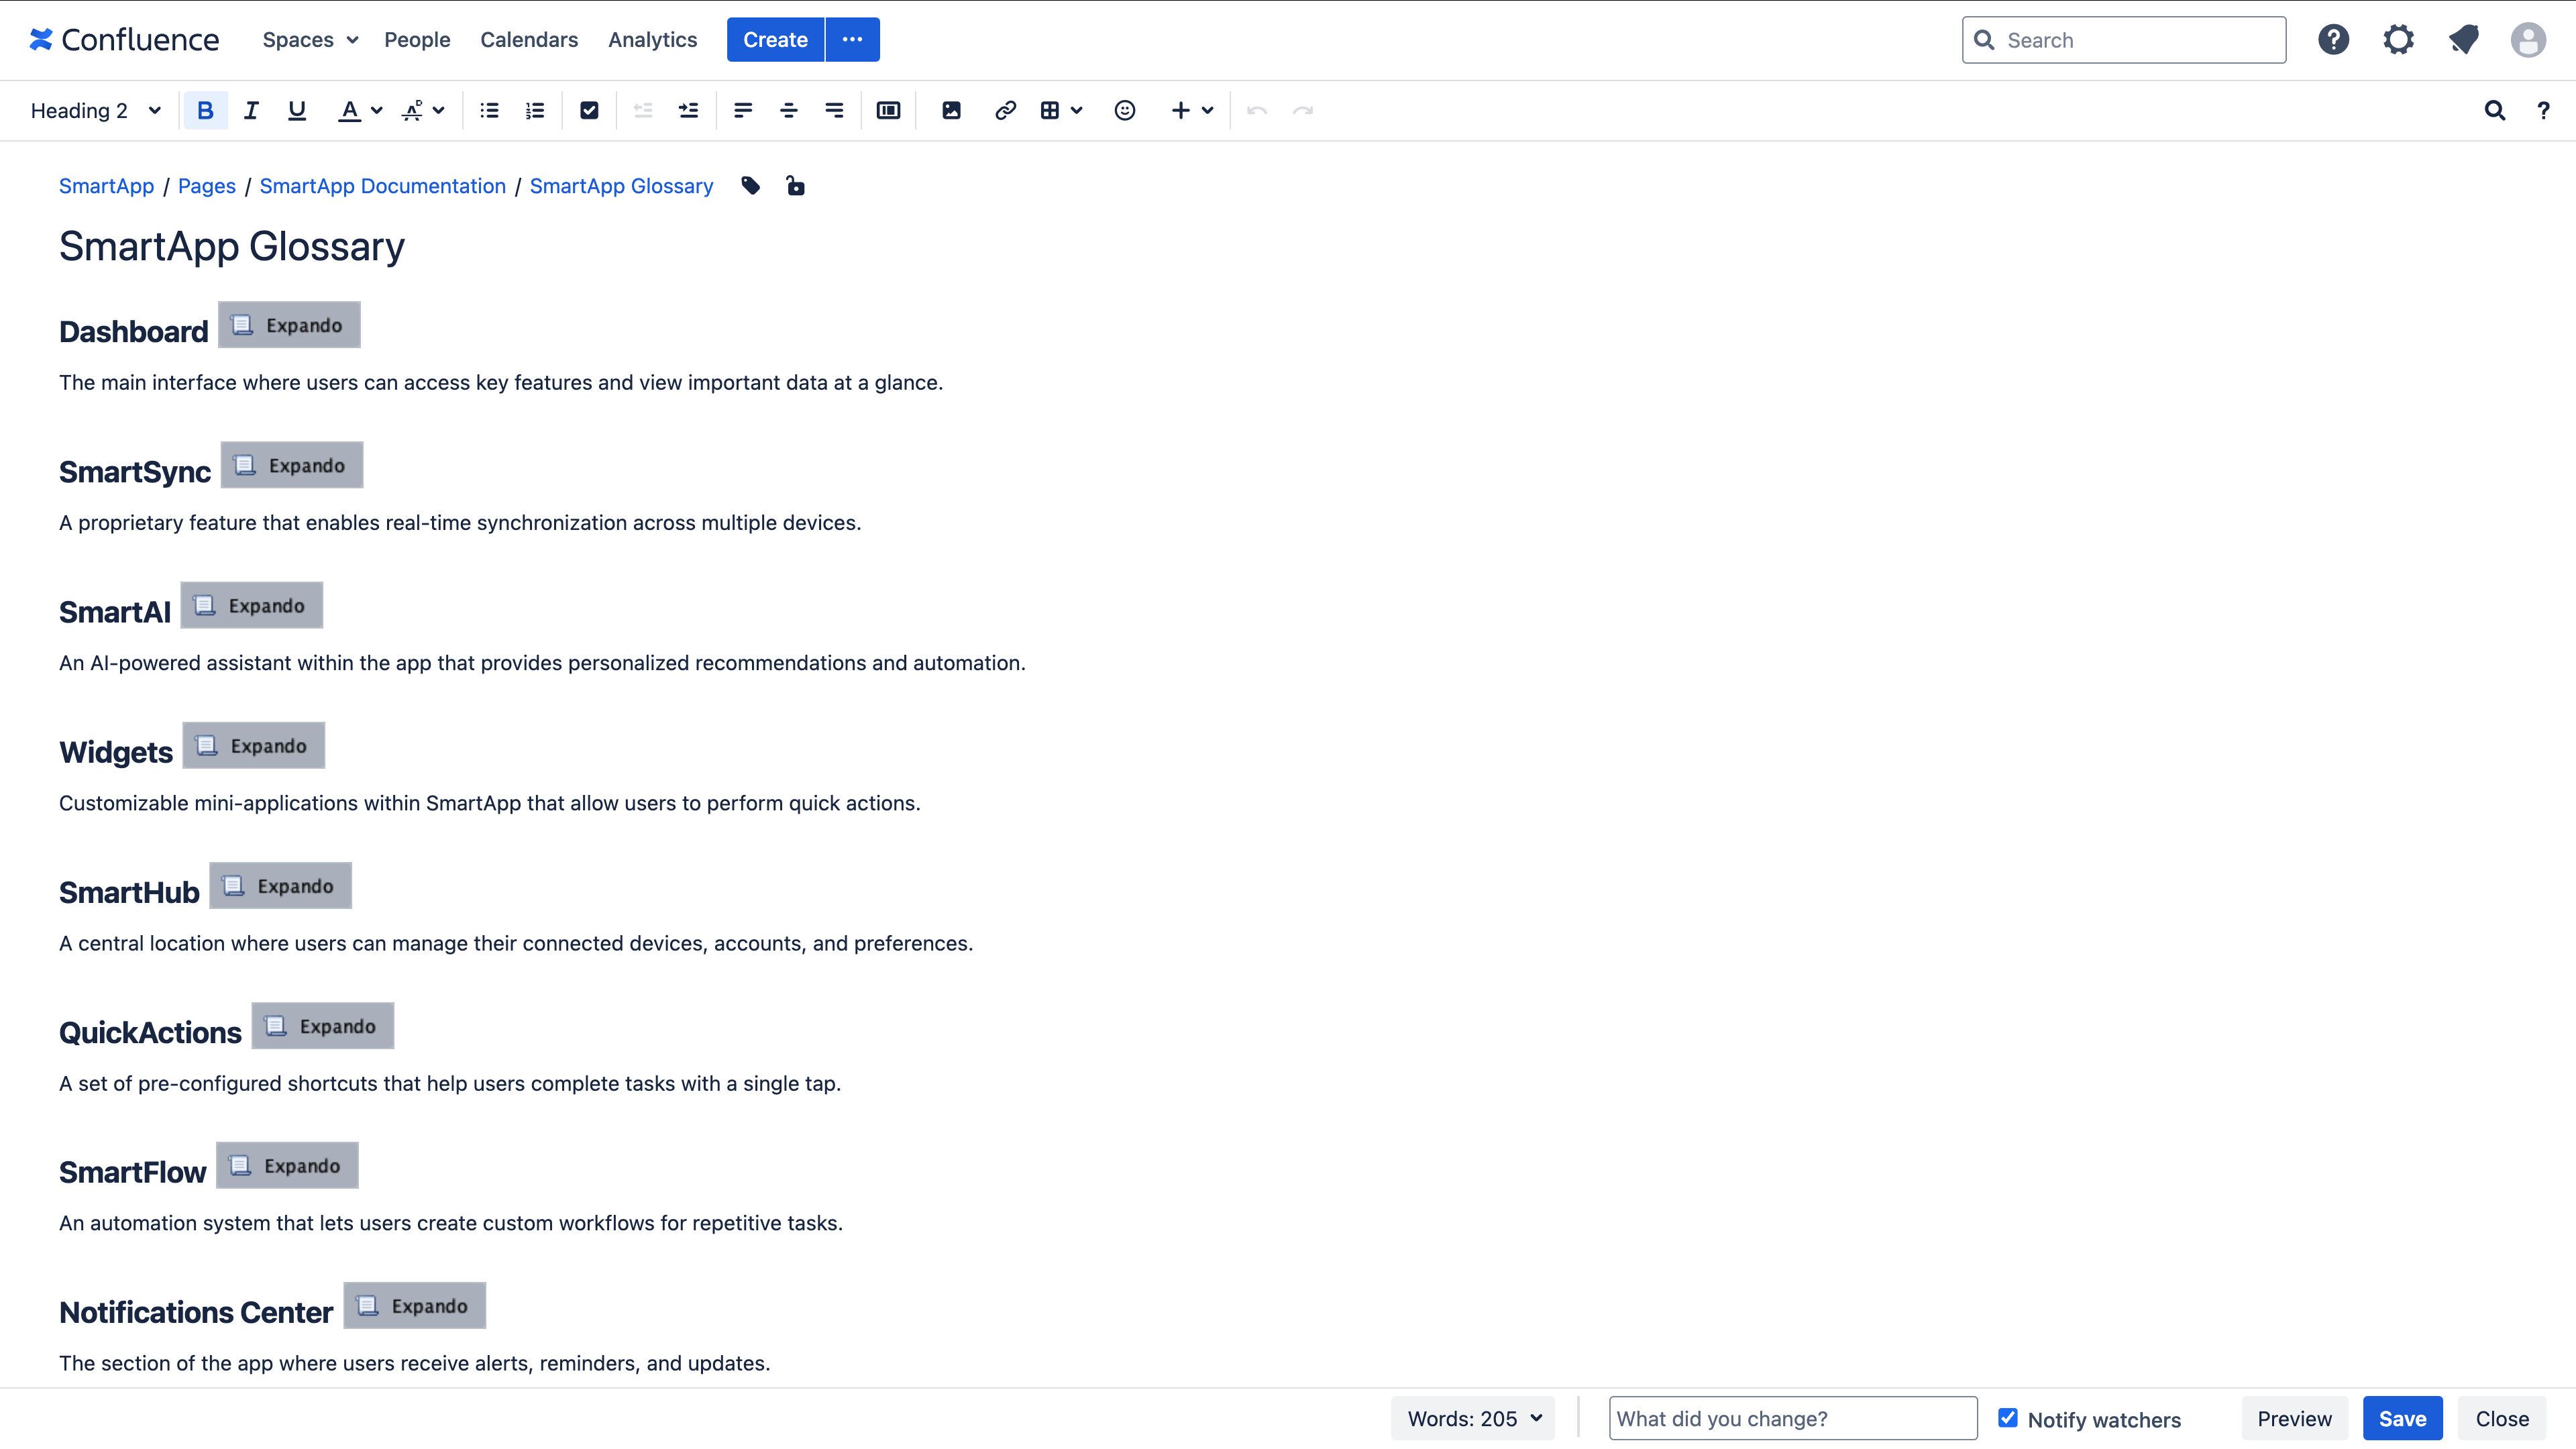Open the Heading 2 text style dropdown
Viewport: 2576px width, 1449px height.
(x=95, y=110)
